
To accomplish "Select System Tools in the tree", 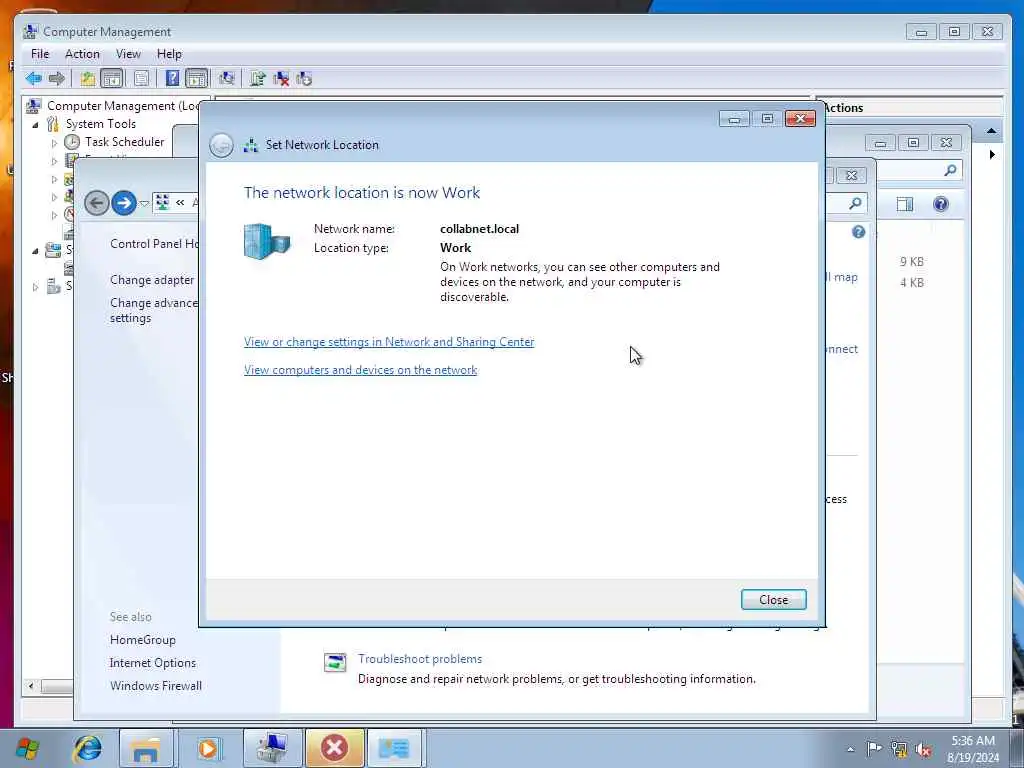I will pos(101,123).
